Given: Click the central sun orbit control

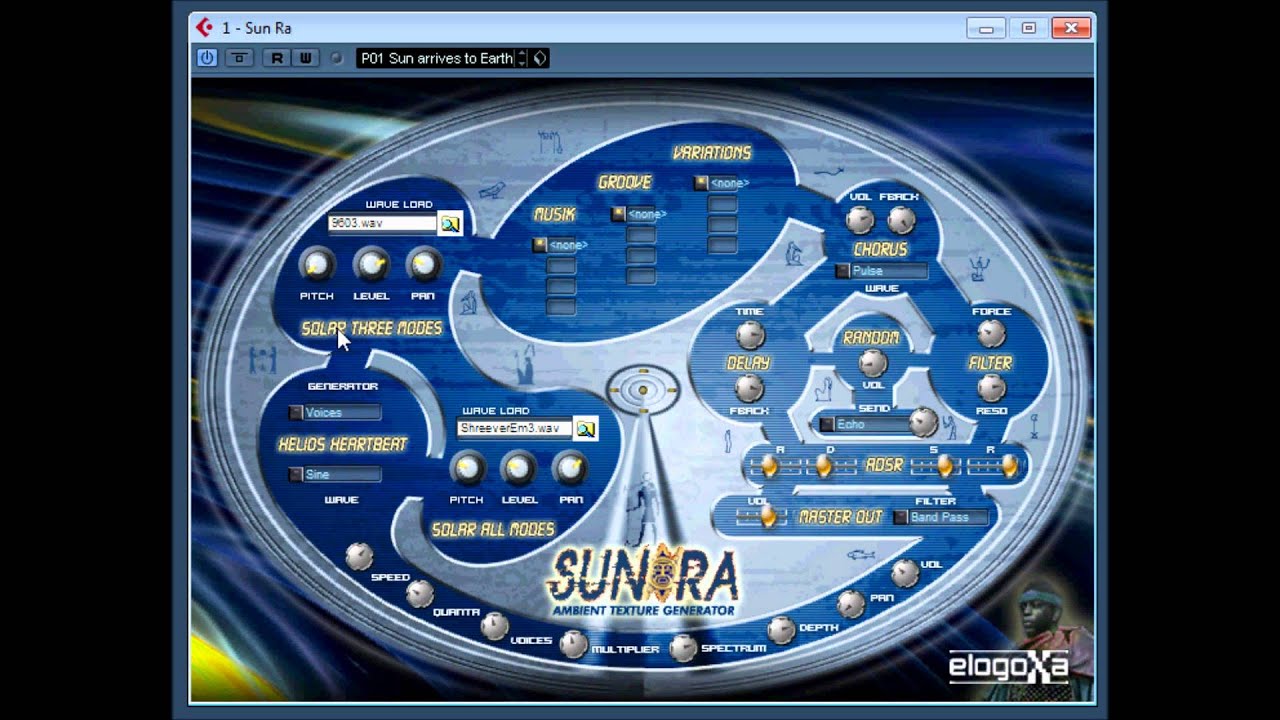Looking at the screenshot, I should point(643,390).
